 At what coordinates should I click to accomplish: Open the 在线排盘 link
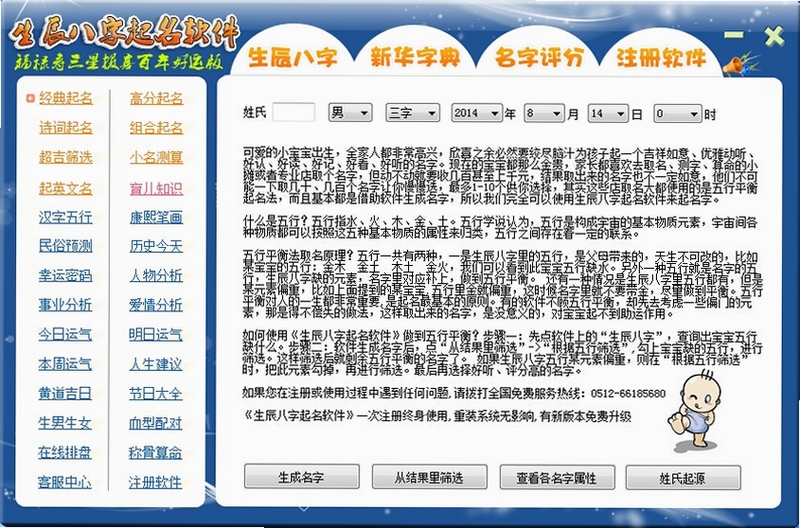pos(64,452)
